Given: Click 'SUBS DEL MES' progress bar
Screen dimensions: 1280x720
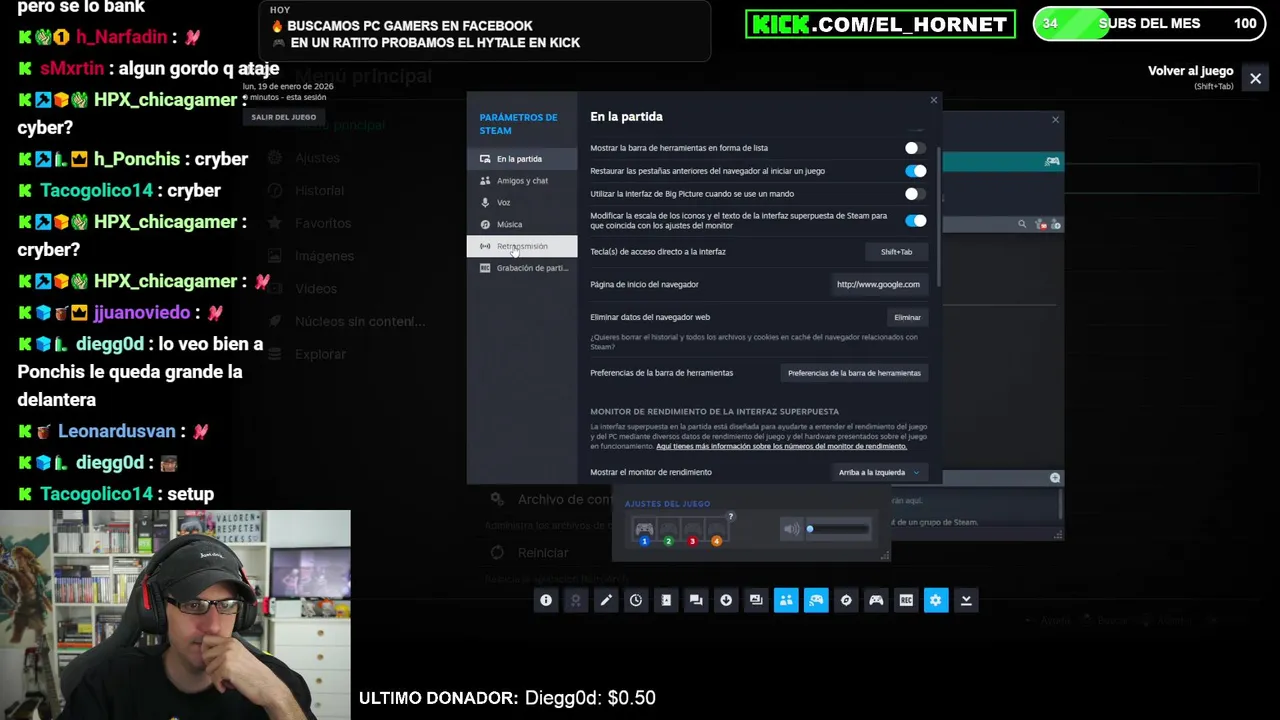Looking at the screenshot, I should click(x=1148, y=24).
